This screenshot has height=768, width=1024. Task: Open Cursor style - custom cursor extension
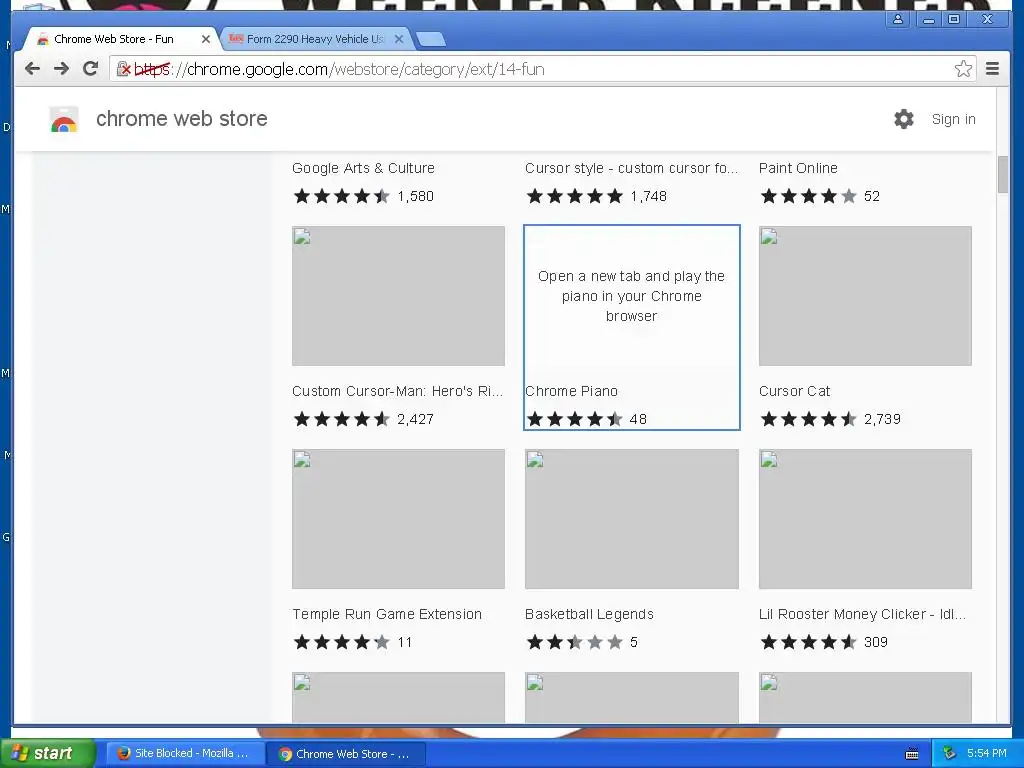click(x=632, y=168)
